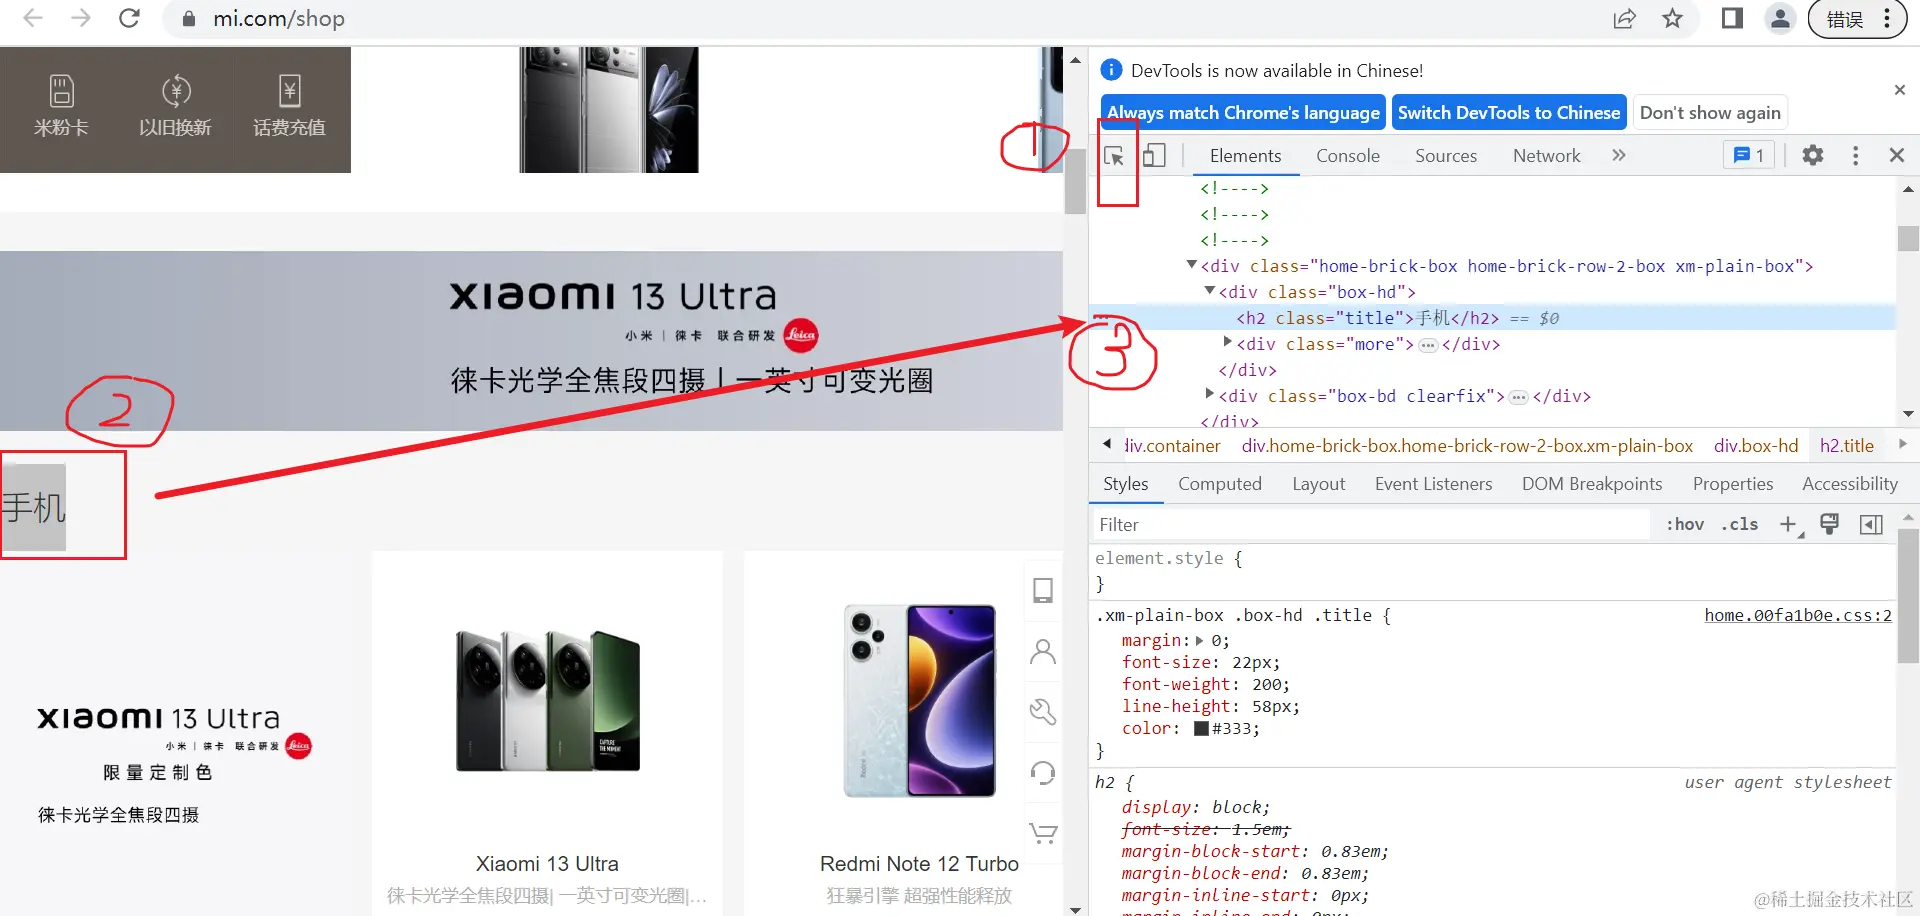Image resolution: width=1920 pixels, height=916 pixels.
Task: Open the Chrome profile avatar
Action: (x=1781, y=18)
